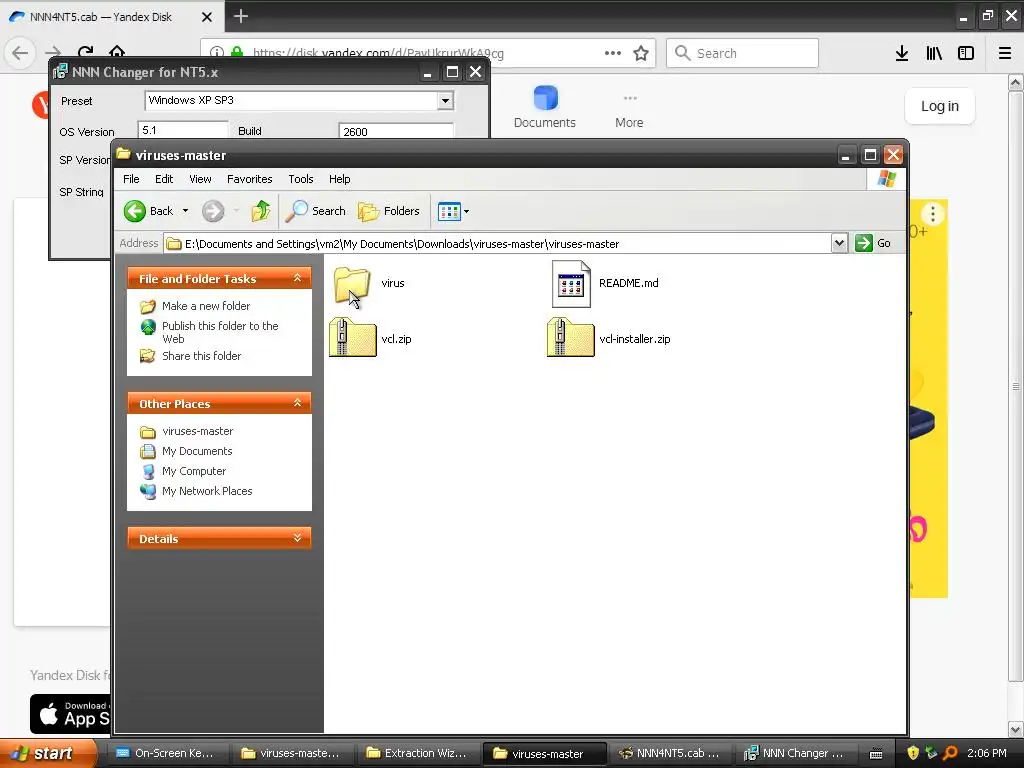The image size is (1024, 768).
Task: Open the View menu
Action: click(x=200, y=179)
